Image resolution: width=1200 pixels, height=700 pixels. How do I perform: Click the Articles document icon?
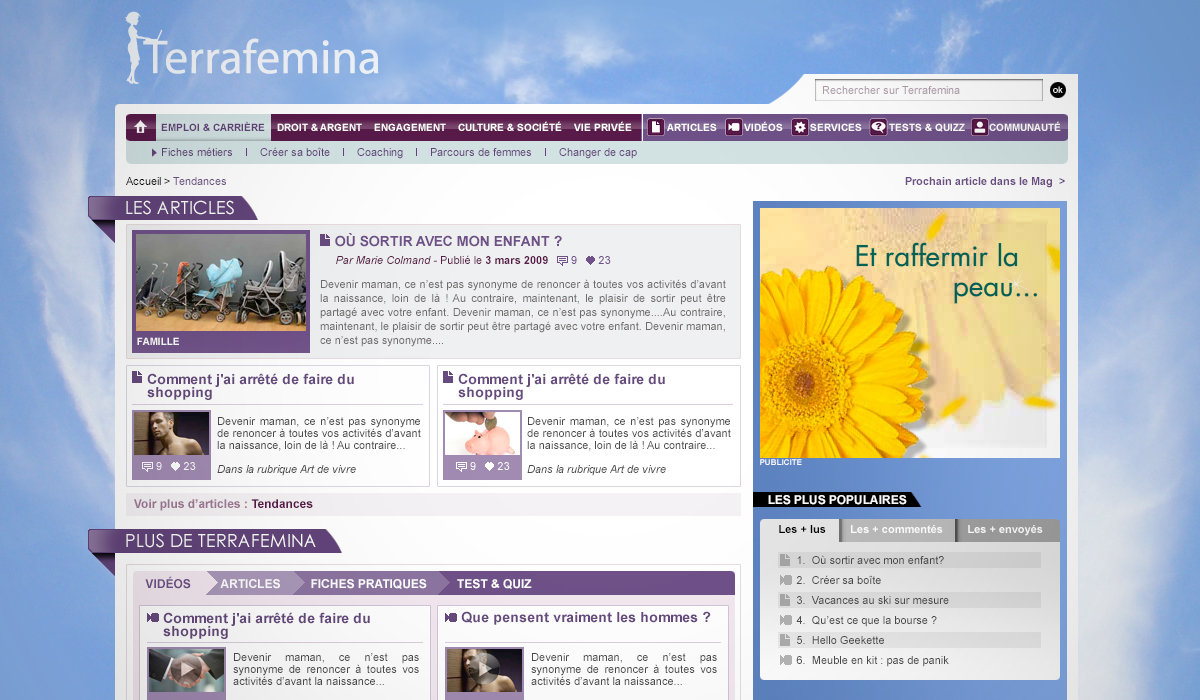[x=656, y=127]
